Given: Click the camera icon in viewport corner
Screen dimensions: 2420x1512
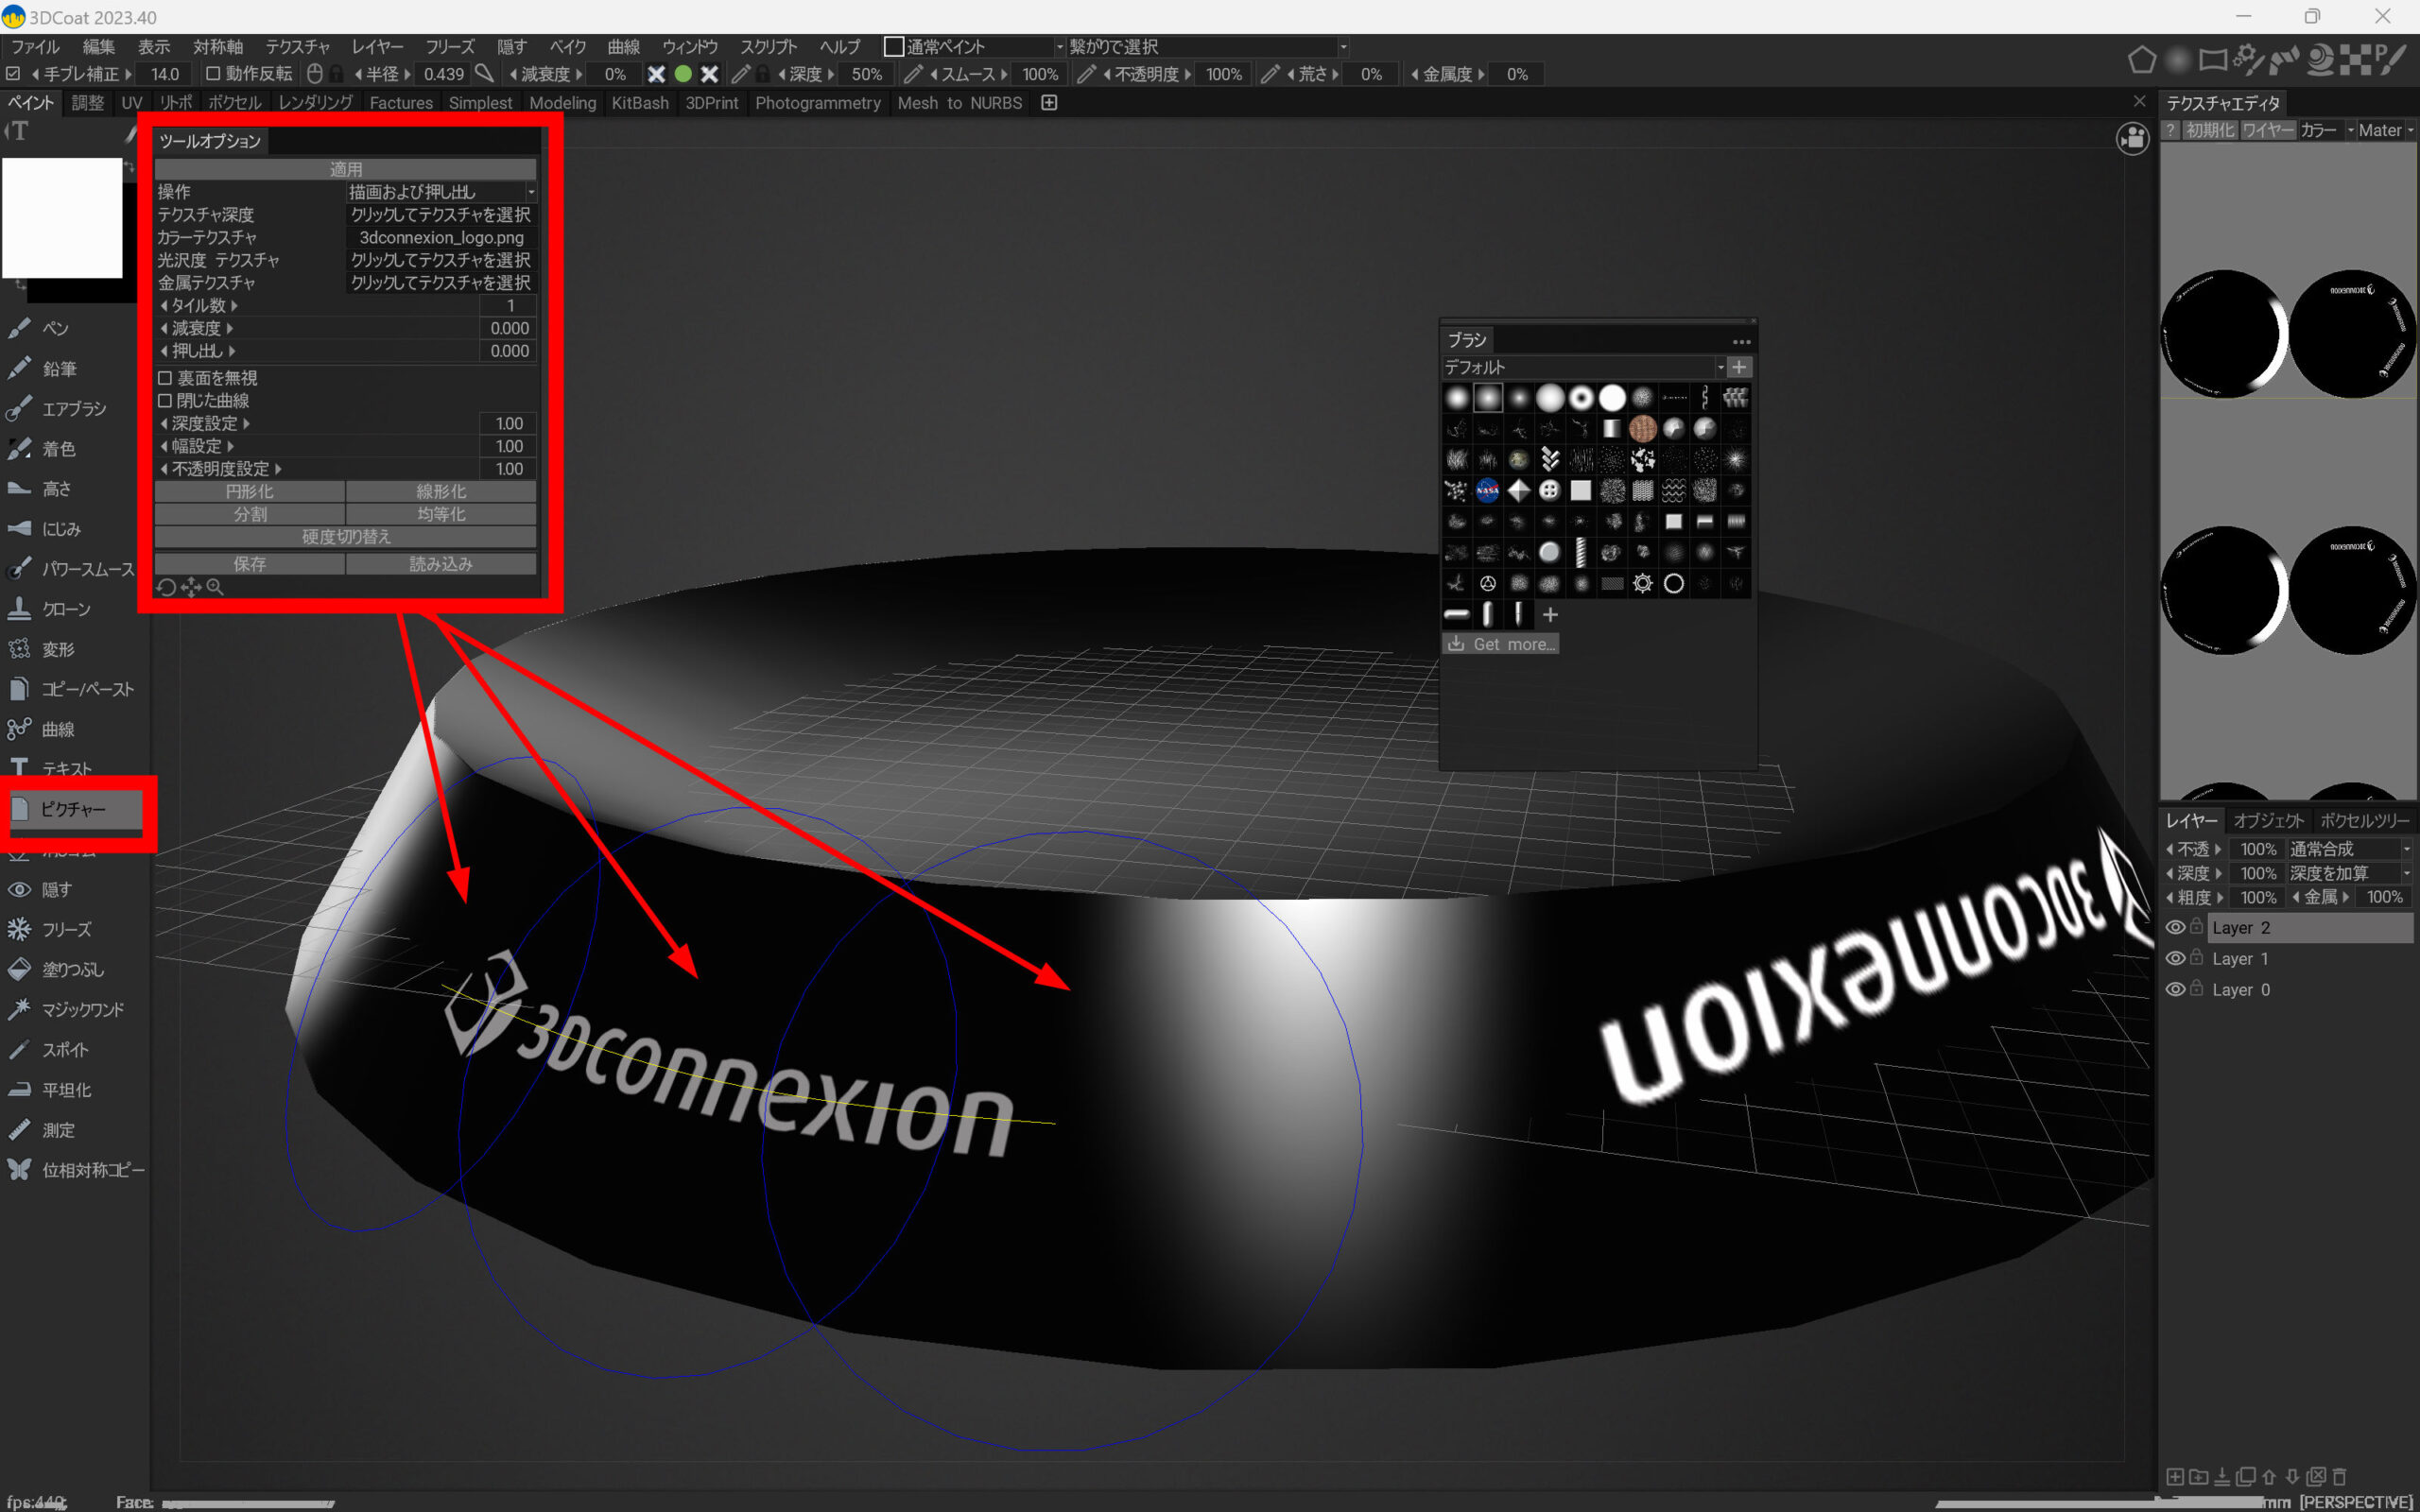Looking at the screenshot, I should click(x=2132, y=139).
